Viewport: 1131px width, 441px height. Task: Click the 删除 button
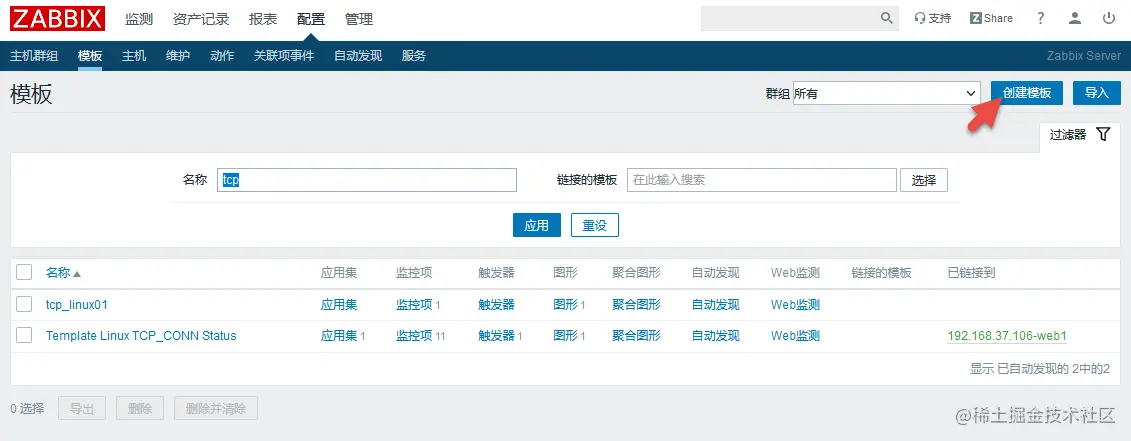tap(140, 409)
